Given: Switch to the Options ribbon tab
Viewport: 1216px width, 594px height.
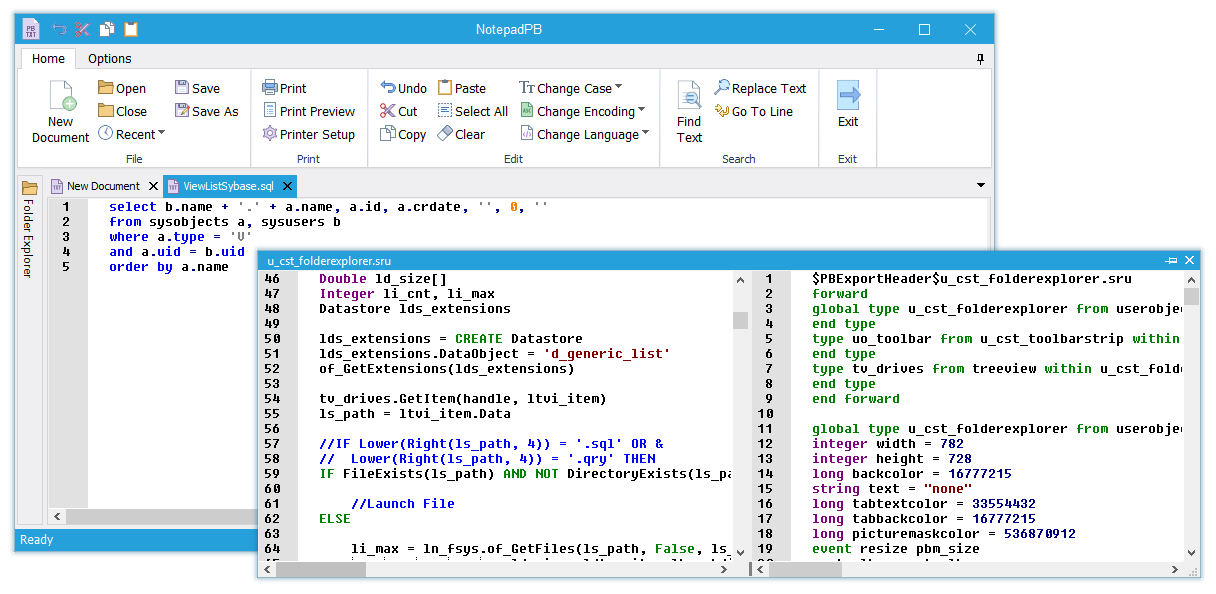Looking at the screenshot, I should pos(110,59).
